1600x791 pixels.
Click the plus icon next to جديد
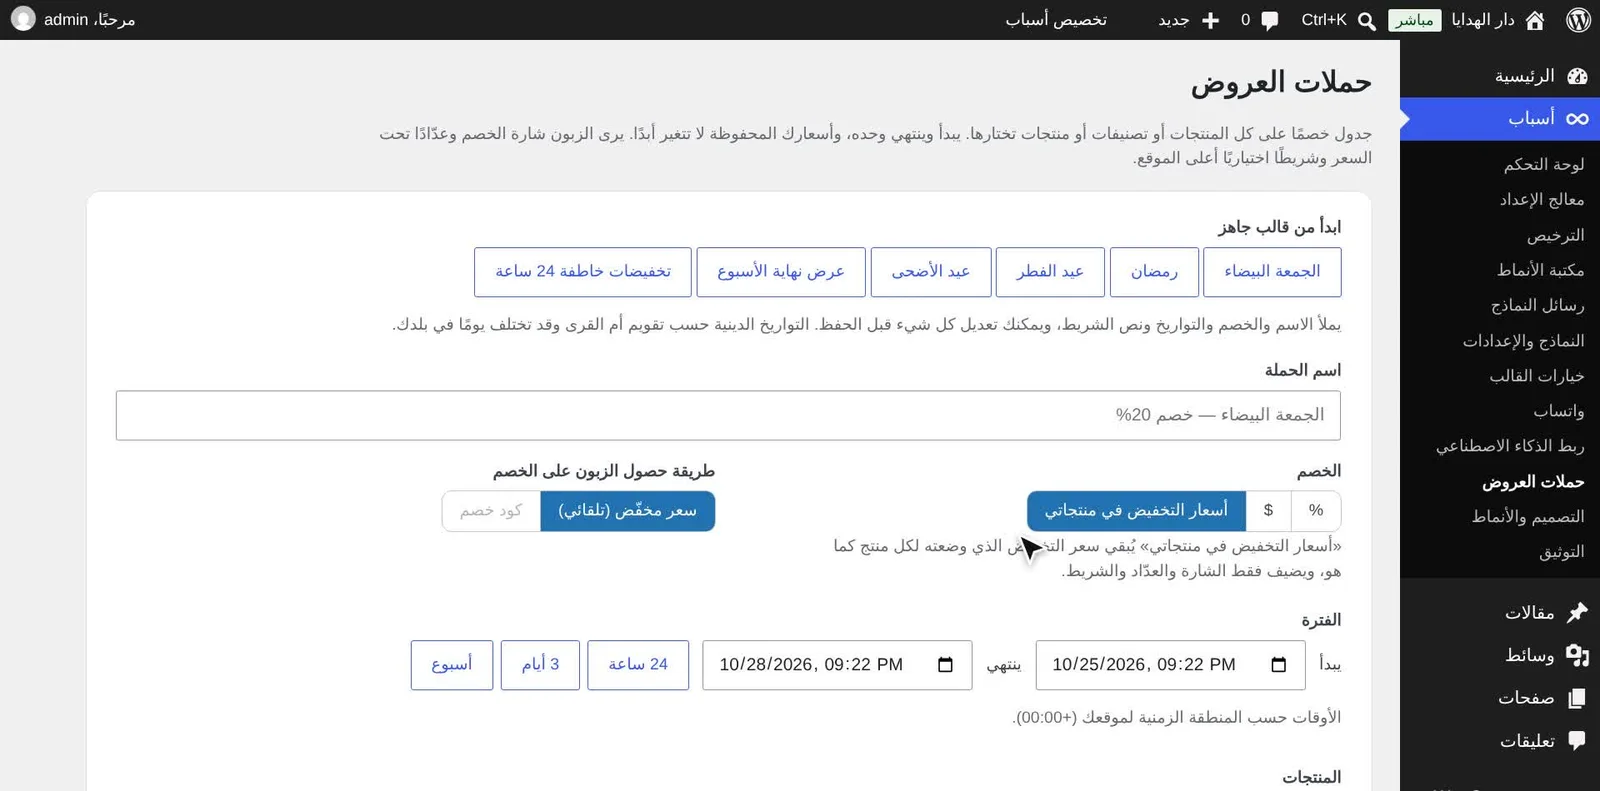[x=1210, y=20]
